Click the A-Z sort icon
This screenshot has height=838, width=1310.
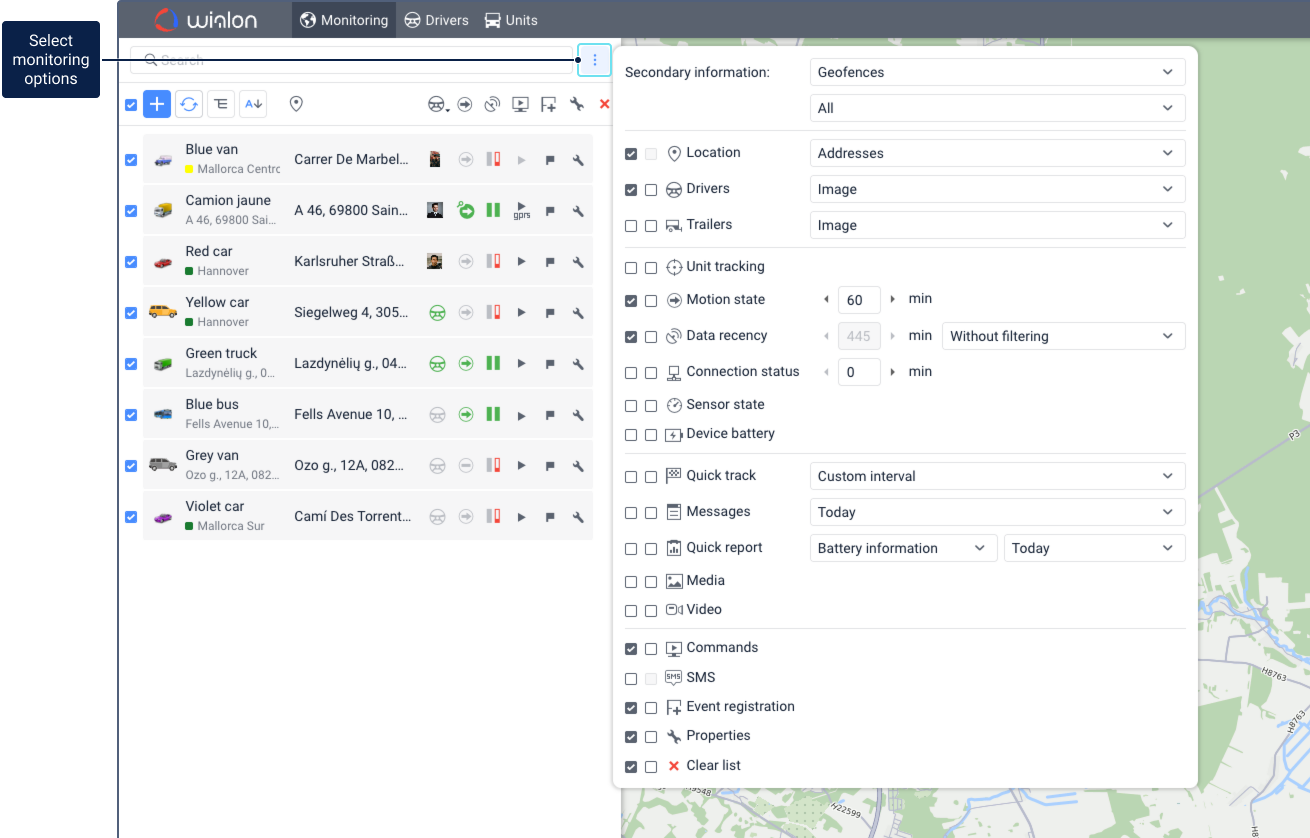(253, 104)
